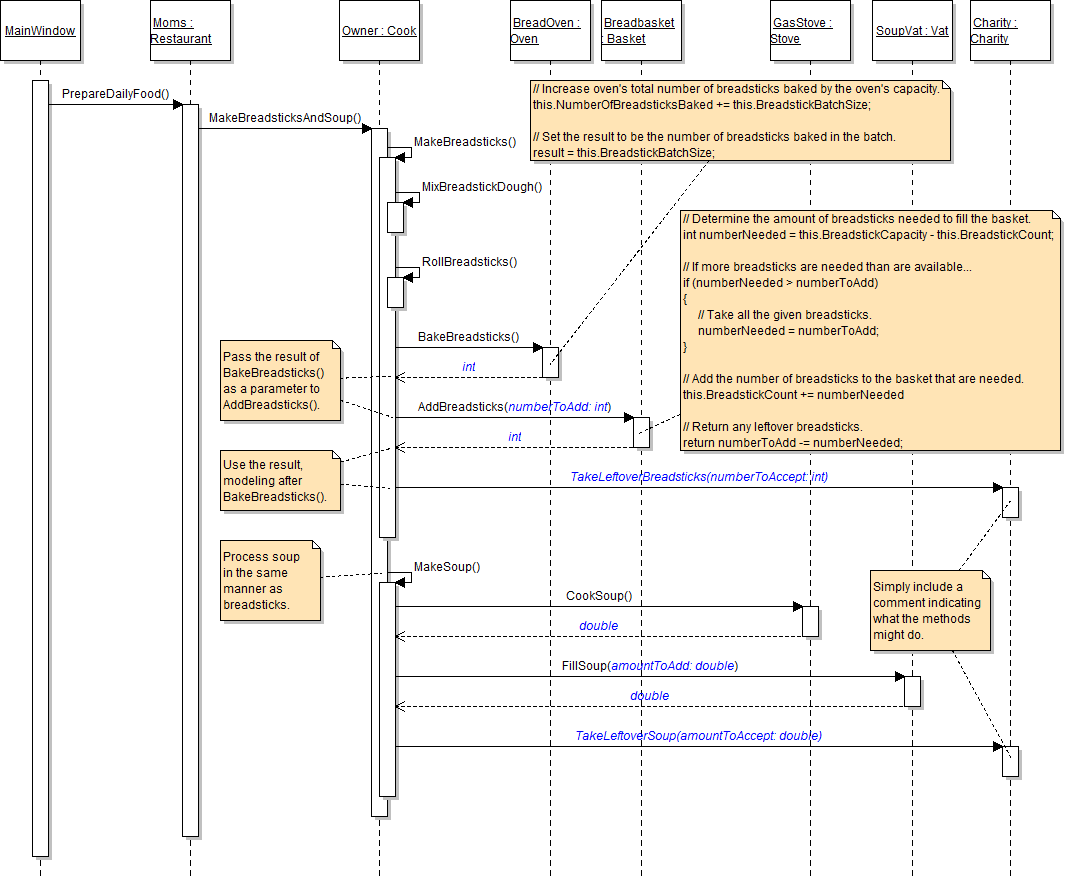Screen dimensions: 1065x895
Task: Select the SoupVat : Vat object box
Action: [912, 31]
